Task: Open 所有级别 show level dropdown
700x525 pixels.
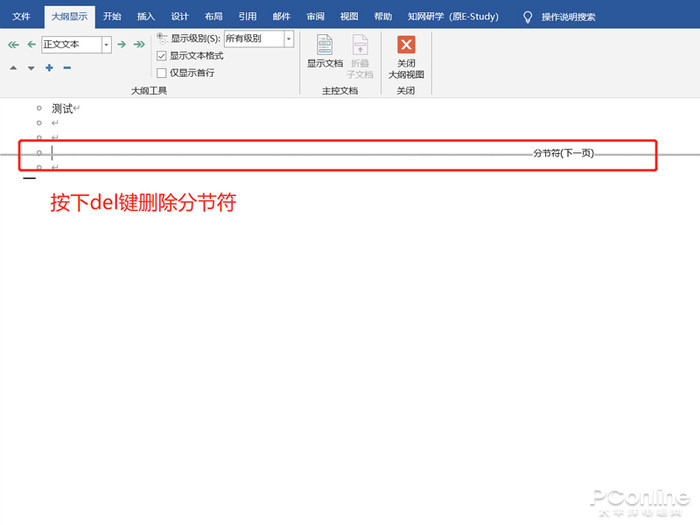Action: click(289, 39)
